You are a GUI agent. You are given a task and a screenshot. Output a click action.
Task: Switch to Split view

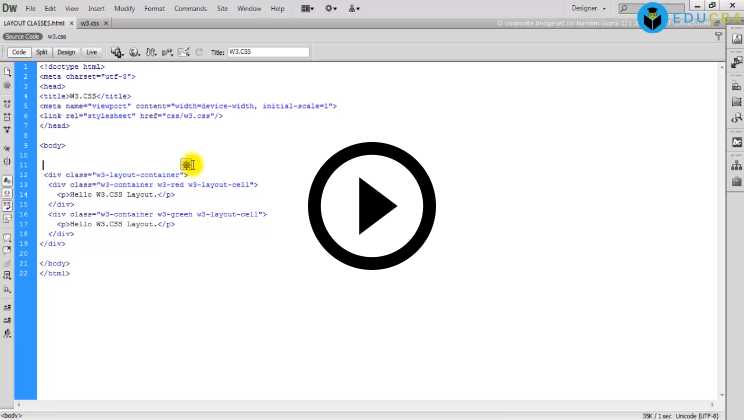pyautogui.click(x=41, y=52)
